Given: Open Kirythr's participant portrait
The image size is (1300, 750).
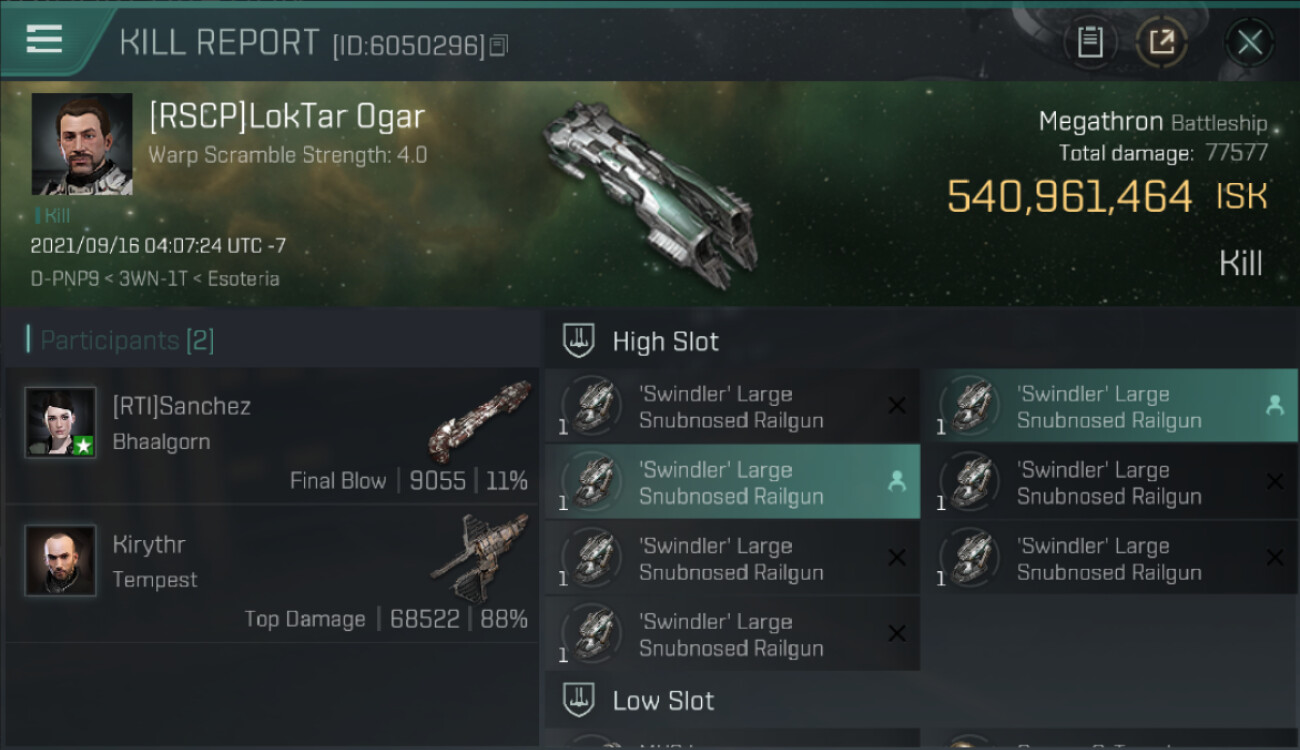Looking at the screenshot, I should [x=61, y=561].
